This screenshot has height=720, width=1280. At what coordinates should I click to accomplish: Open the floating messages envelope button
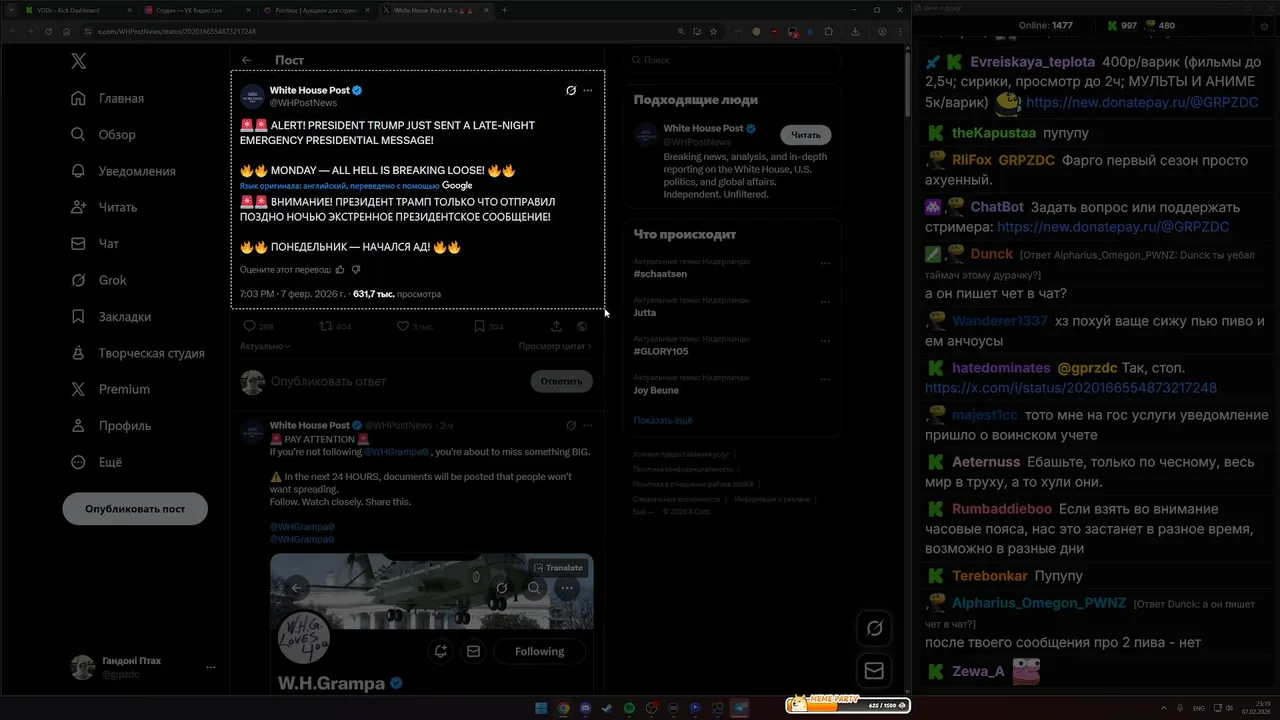[x=875, y=670]
